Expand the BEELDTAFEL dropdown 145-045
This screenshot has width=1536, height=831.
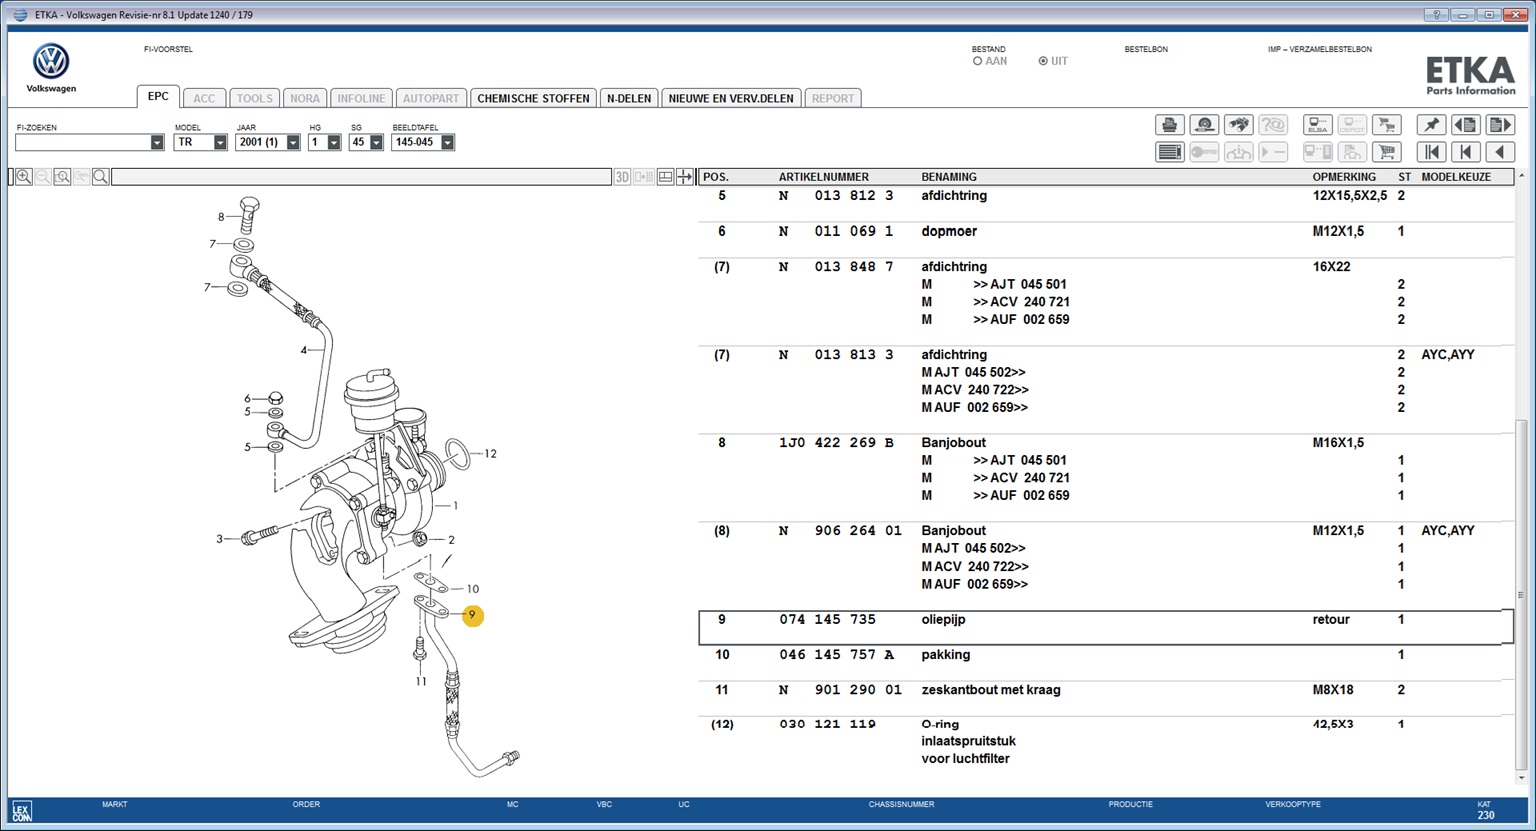point(447,143)
